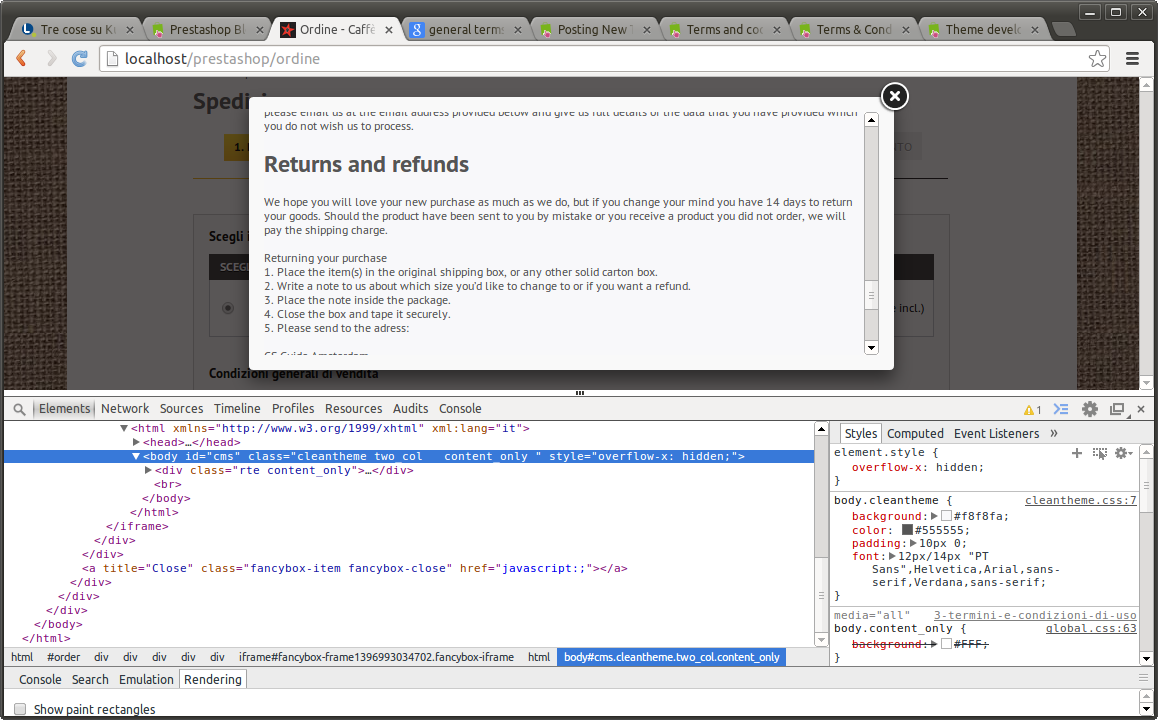The width and height of the screenshot is (1158, 720).
Task: Collapse the body#cms node
Action: (x=136, y=456)
